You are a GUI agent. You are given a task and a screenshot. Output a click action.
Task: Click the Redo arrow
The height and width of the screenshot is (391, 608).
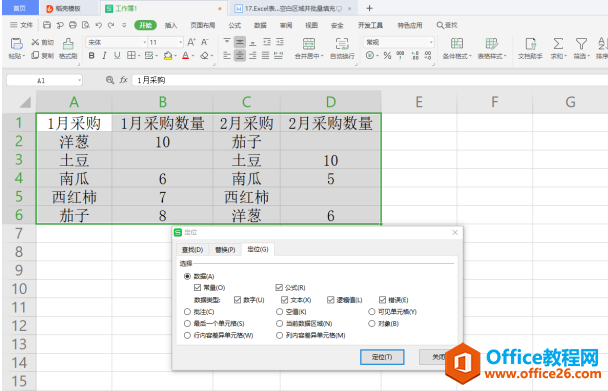coord(111,25)
